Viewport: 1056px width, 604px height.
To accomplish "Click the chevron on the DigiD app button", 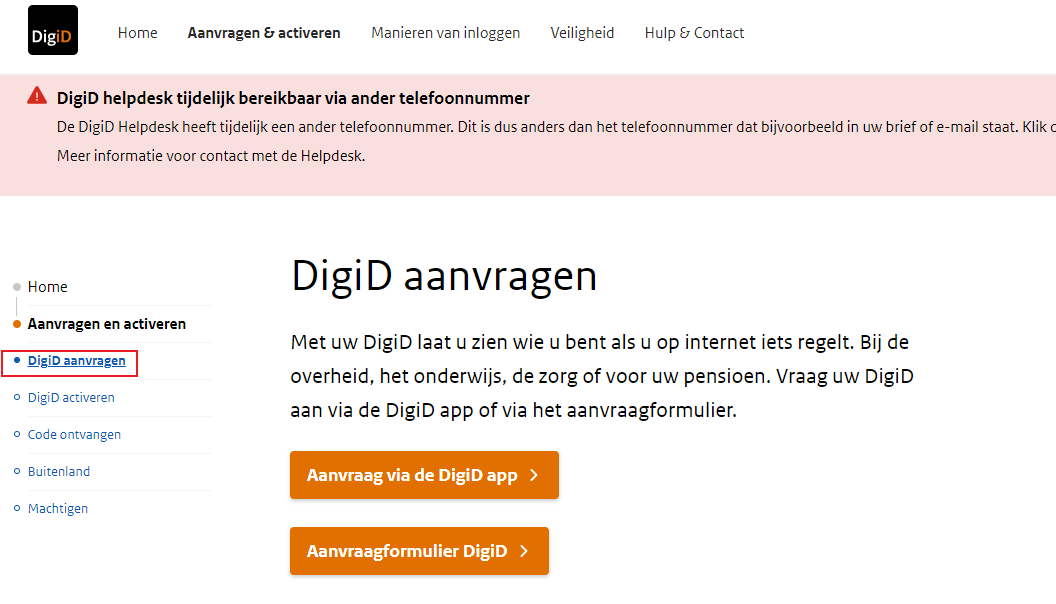I will 534,475.
